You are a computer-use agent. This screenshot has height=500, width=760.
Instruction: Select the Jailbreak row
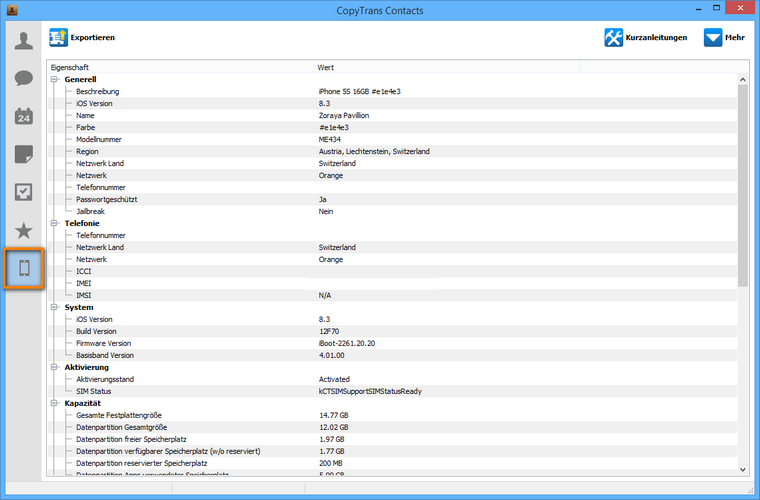point(393,211)
